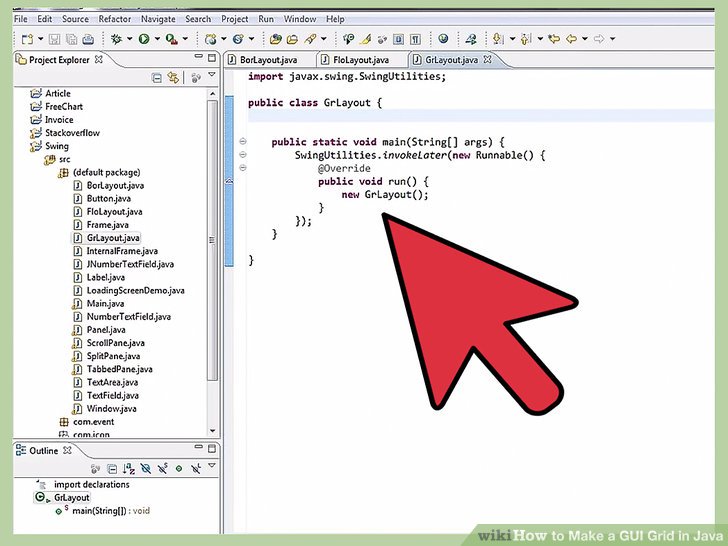The height and width of the screenshot is (546, 728).
Task: Click the Run with Coverage icon
Action: point(171,39)
